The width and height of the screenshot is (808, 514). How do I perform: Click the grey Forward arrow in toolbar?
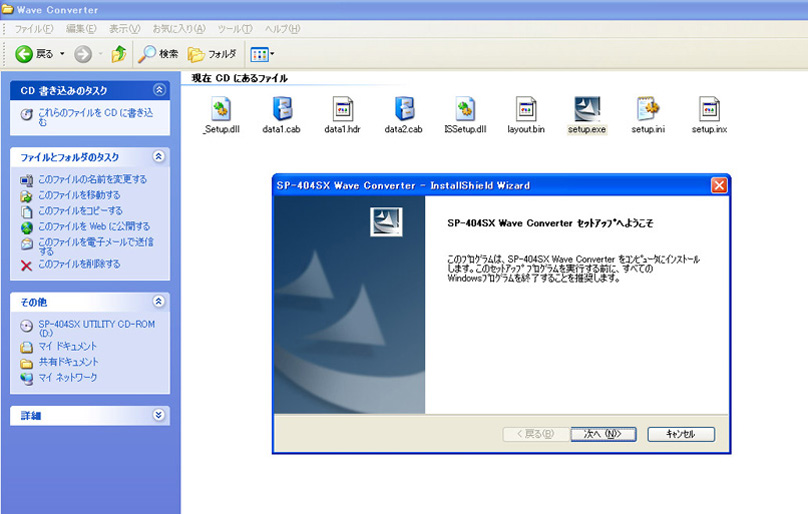click(82, 54)
